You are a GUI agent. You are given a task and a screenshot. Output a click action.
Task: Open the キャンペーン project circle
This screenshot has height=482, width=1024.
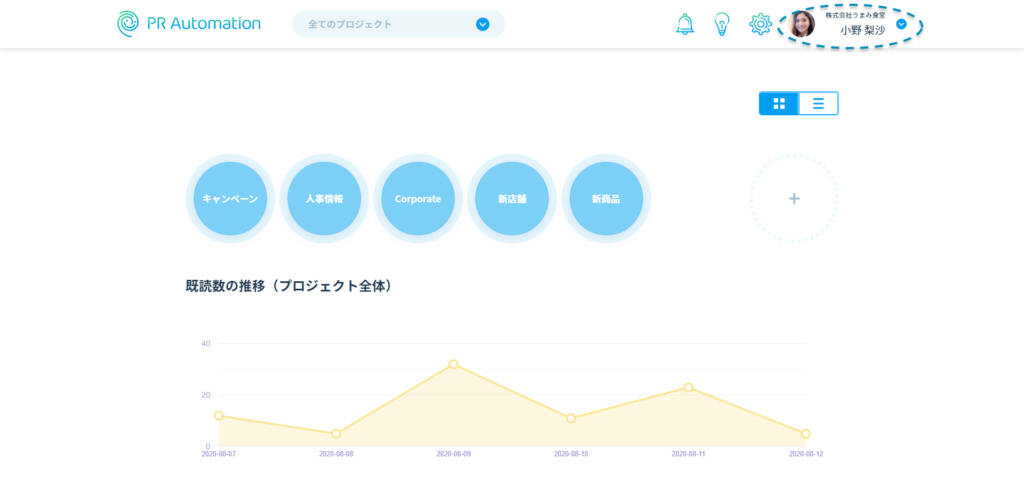230,199
